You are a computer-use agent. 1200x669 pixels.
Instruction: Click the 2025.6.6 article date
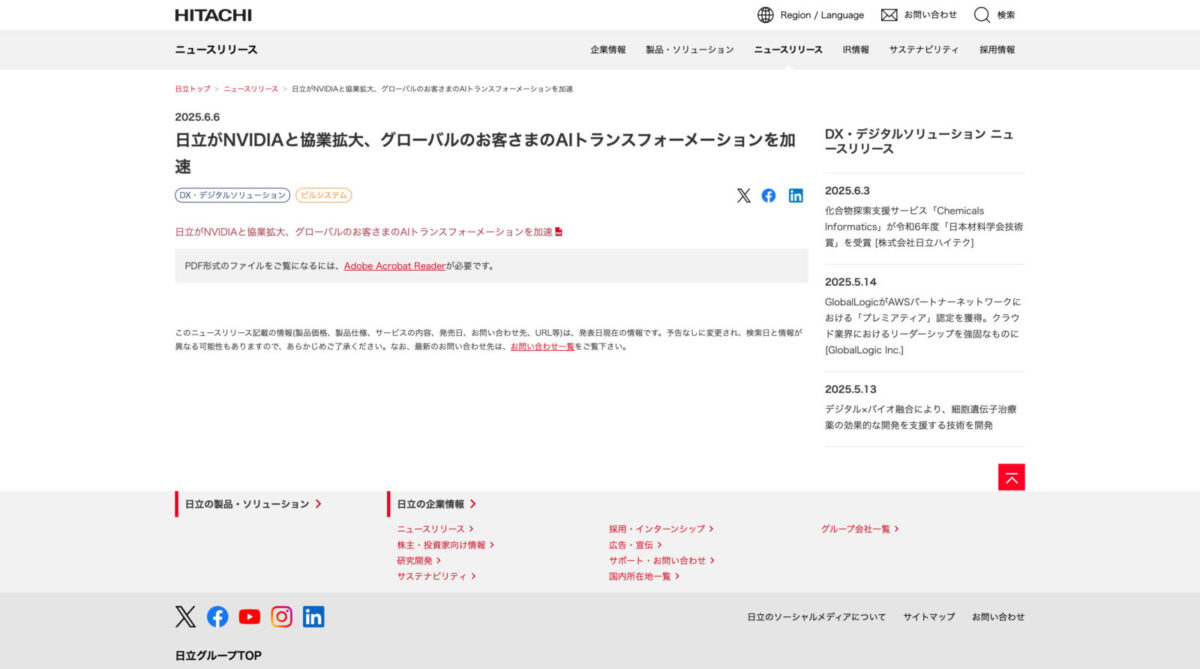197,117
